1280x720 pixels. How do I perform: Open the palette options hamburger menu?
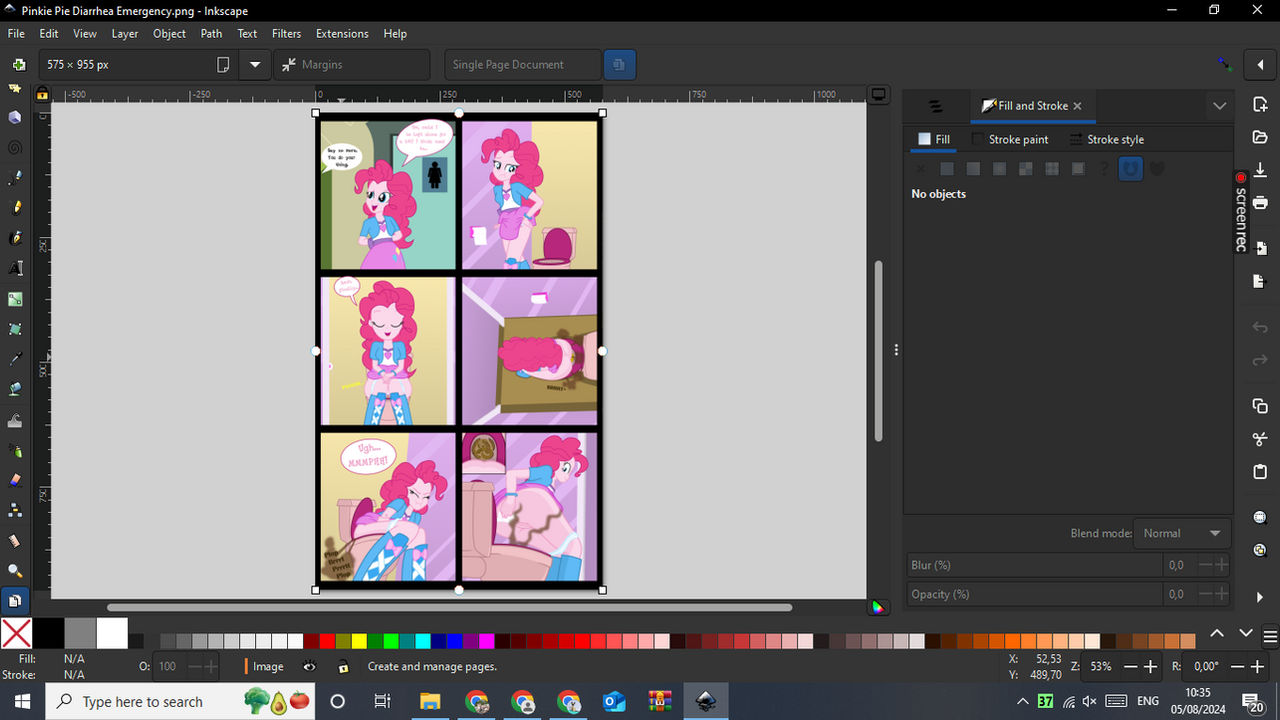coord(1270,636)
